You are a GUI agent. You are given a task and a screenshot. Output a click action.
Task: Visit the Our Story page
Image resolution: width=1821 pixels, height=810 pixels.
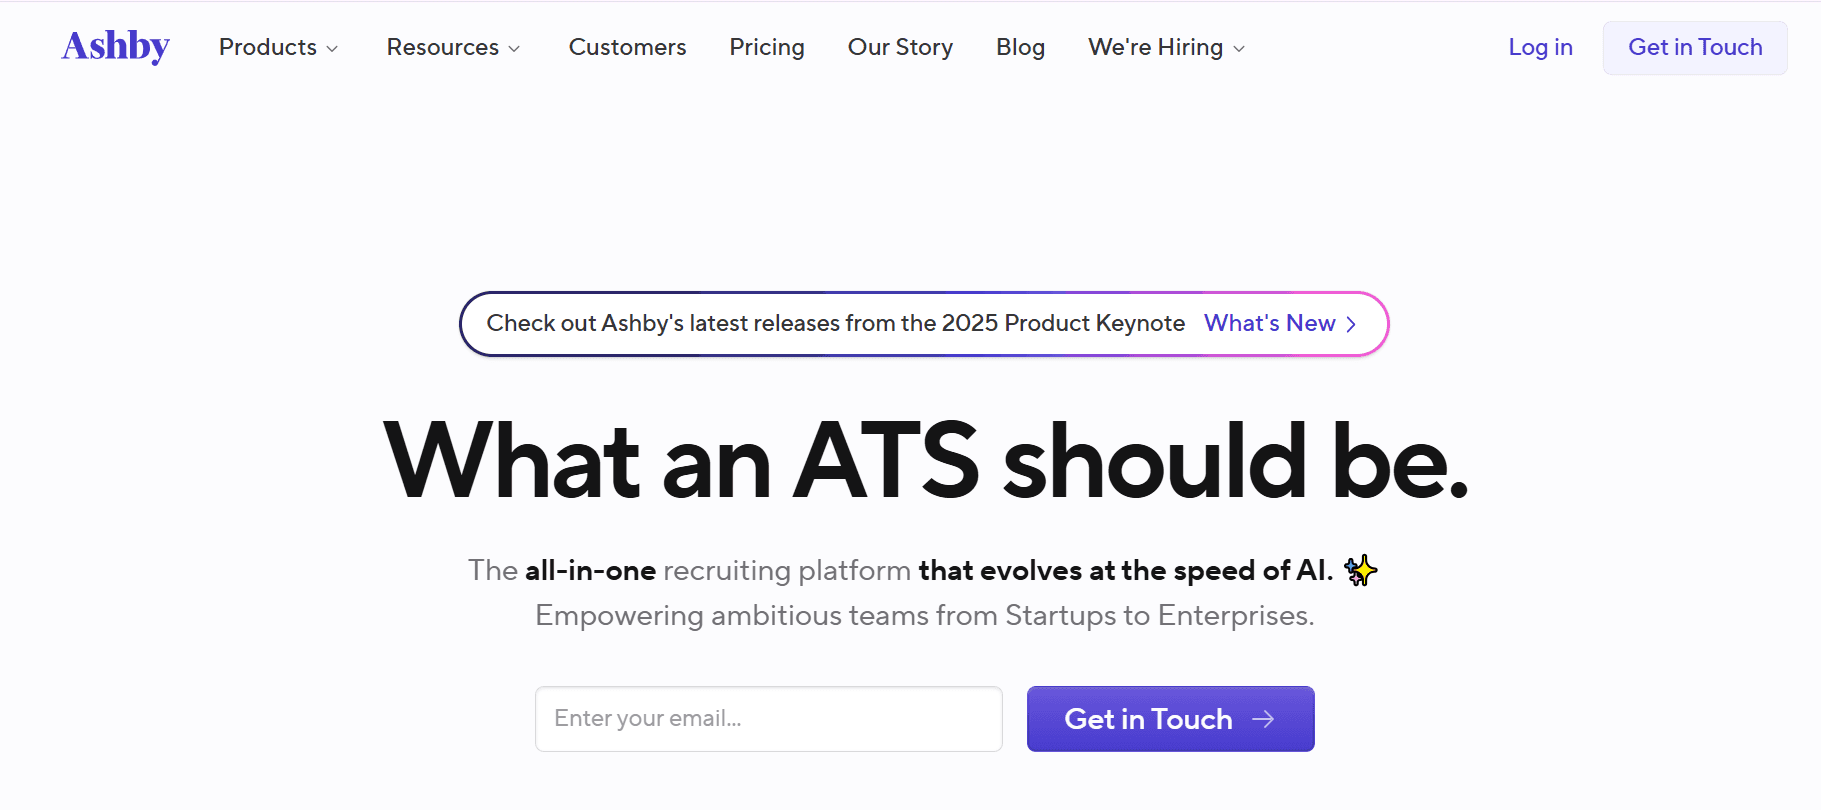click(x=900, y=47)
